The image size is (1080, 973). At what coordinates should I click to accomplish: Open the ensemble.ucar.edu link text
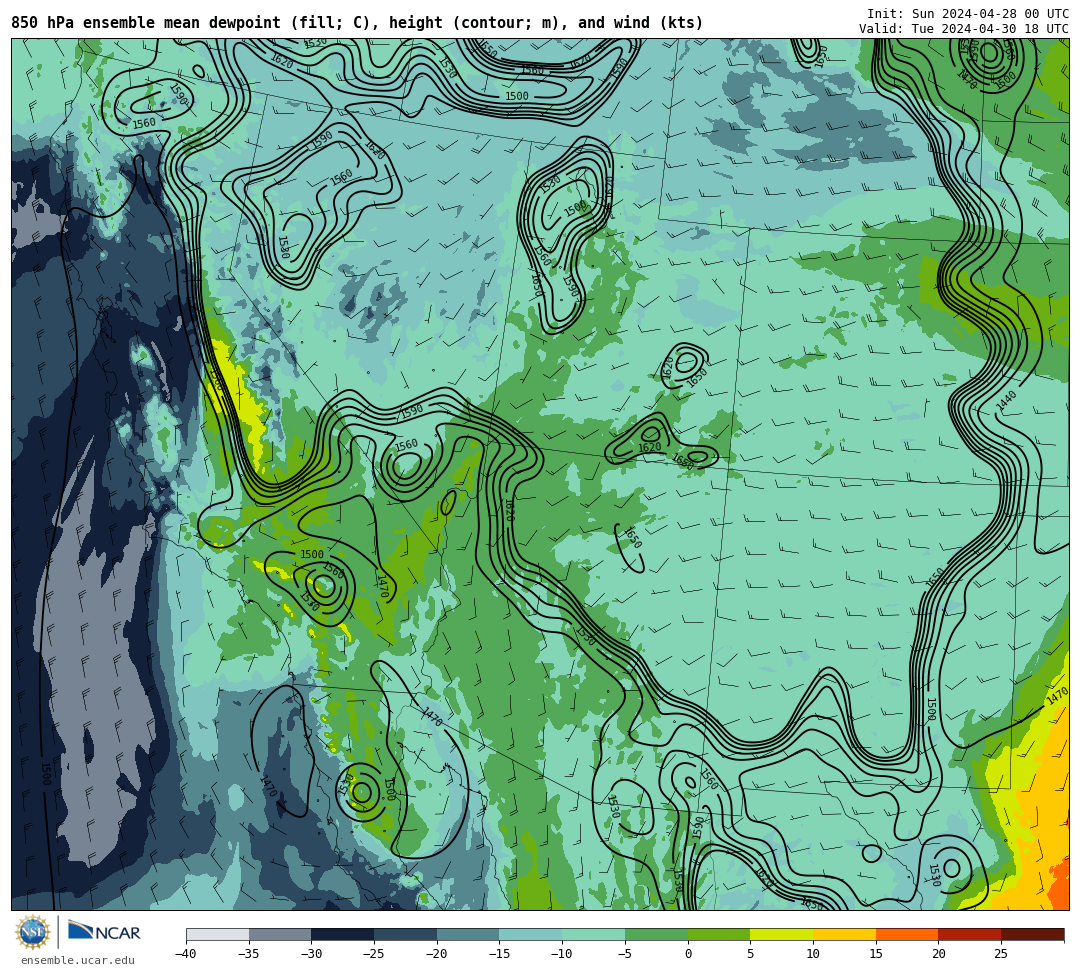(78, 960)
